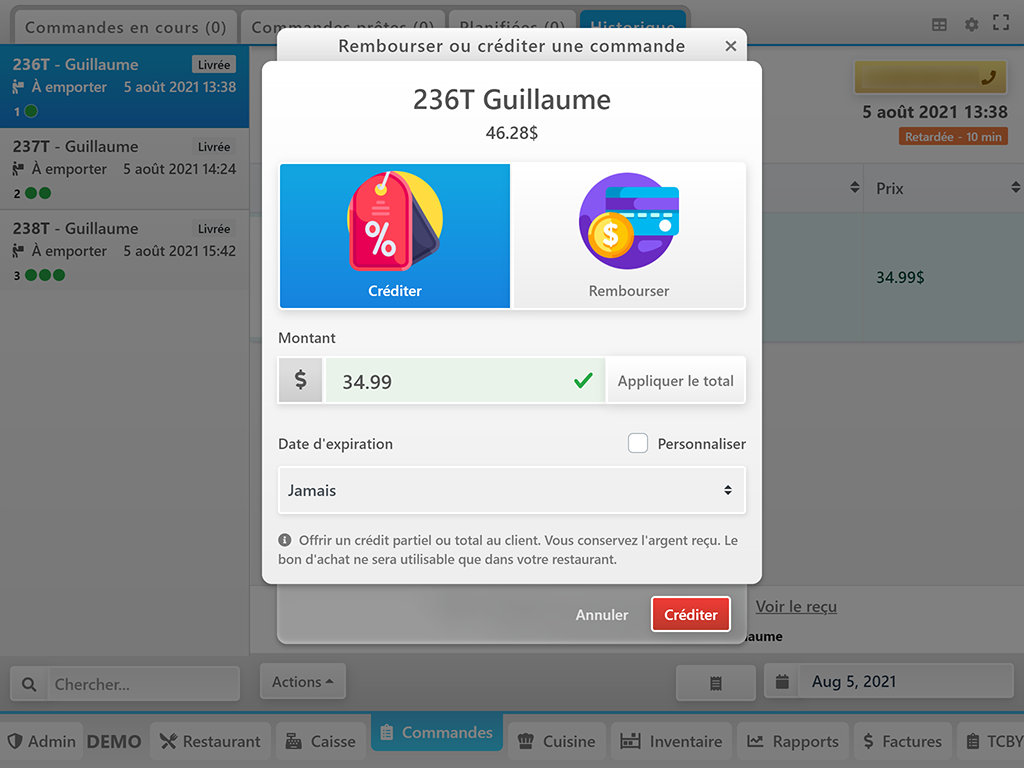Select the Créditer discount tag option

point(394,236)
